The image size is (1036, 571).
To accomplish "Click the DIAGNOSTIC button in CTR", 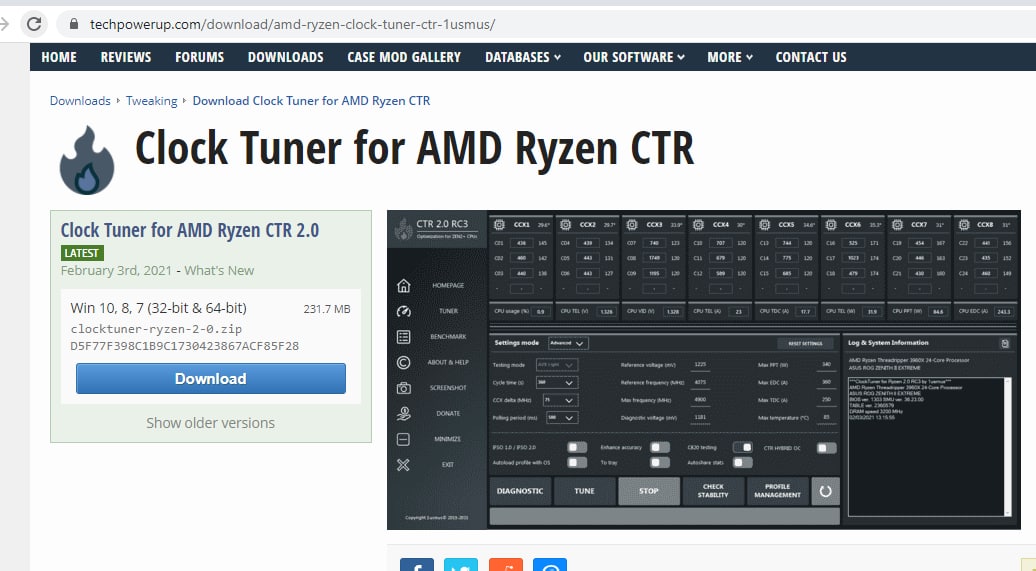I will 520,491.
